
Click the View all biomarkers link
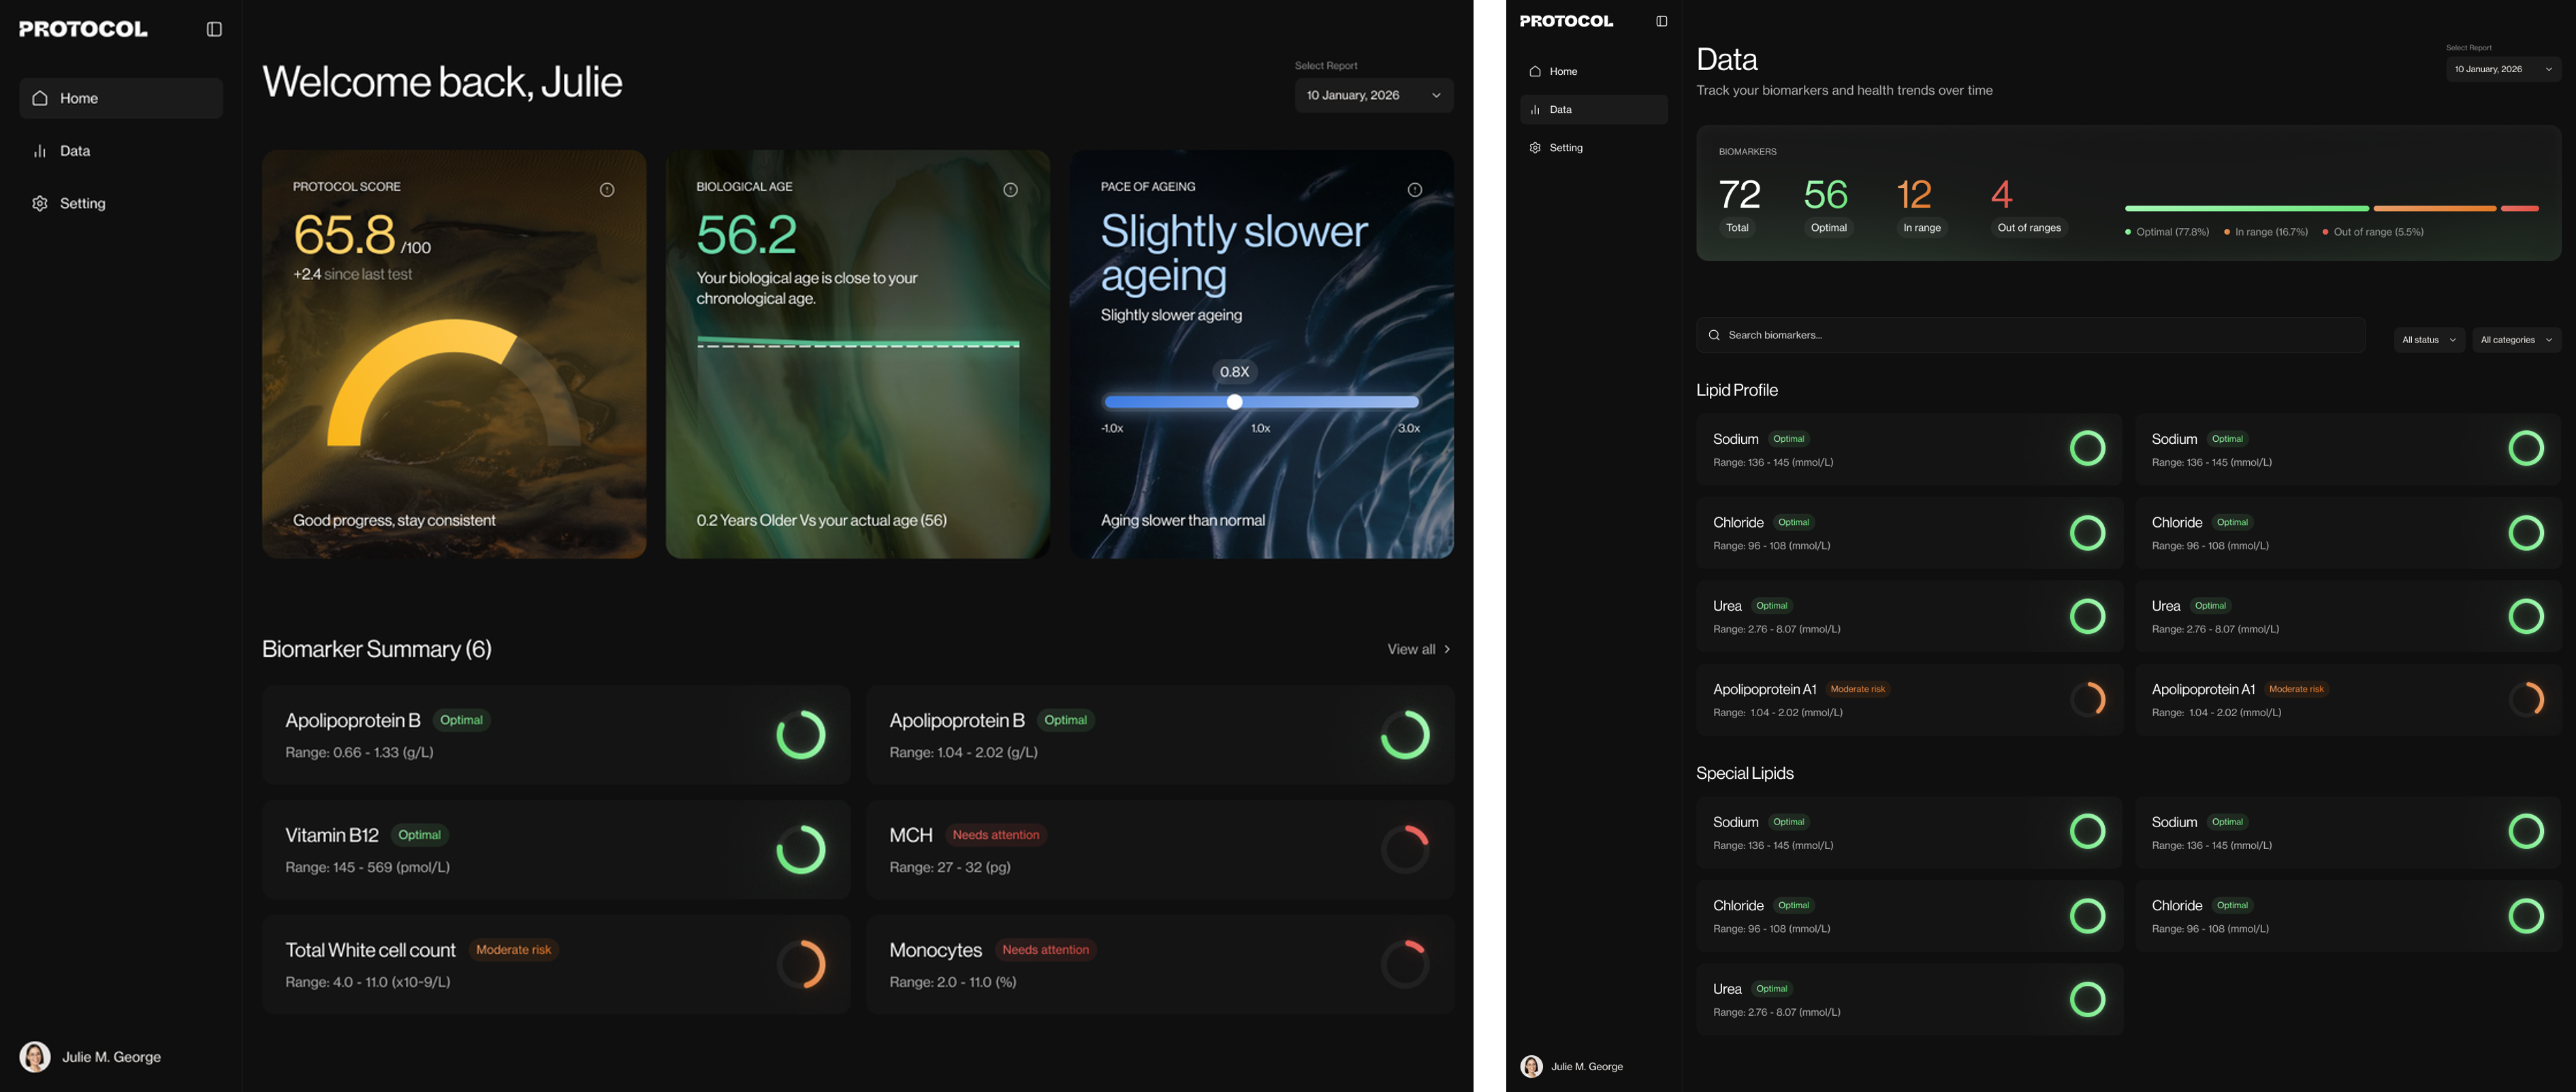coord(1418,649)
